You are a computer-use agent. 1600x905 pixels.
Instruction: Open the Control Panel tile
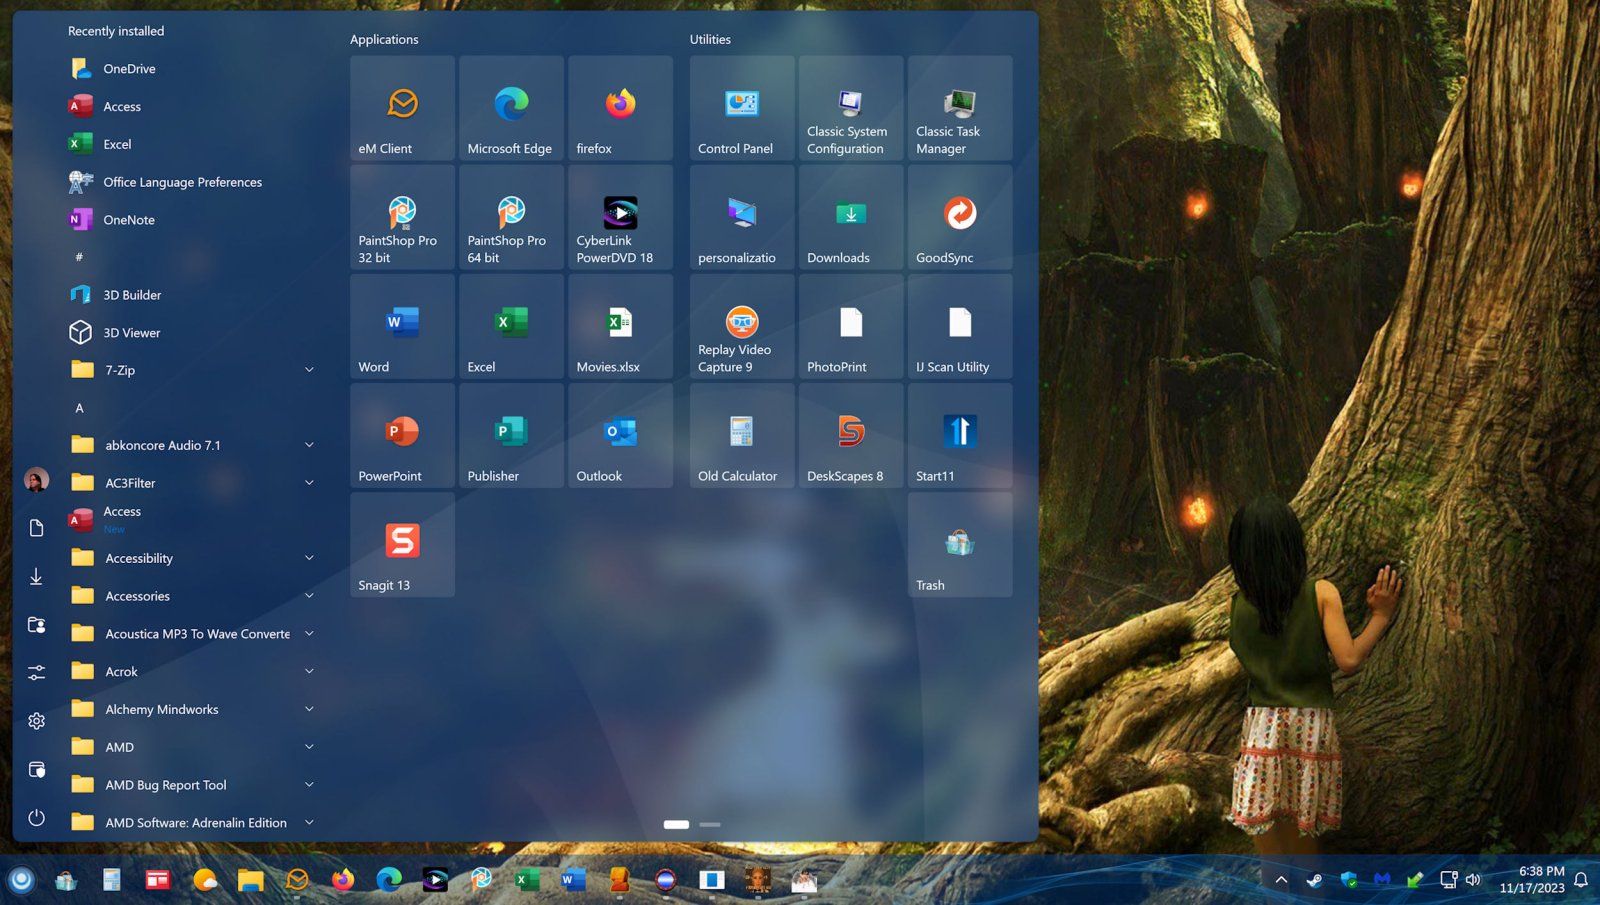[x=742, y=108]
